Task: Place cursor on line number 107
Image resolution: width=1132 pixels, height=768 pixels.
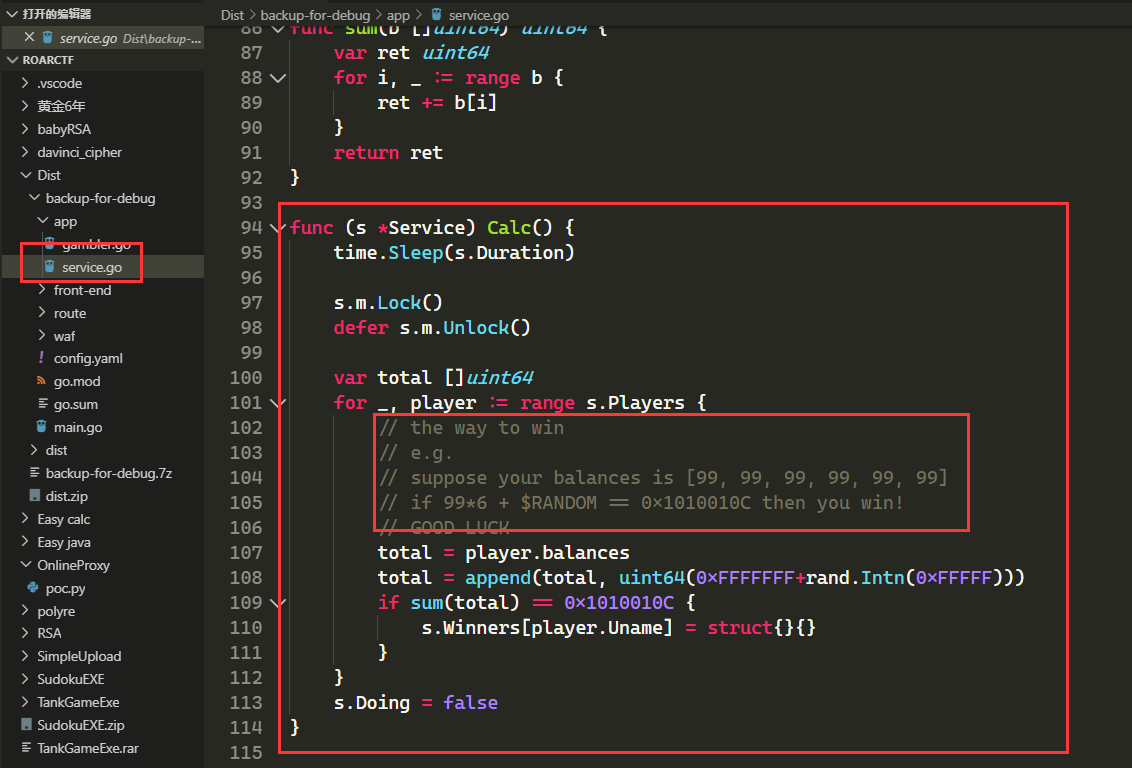Action: 246,553
